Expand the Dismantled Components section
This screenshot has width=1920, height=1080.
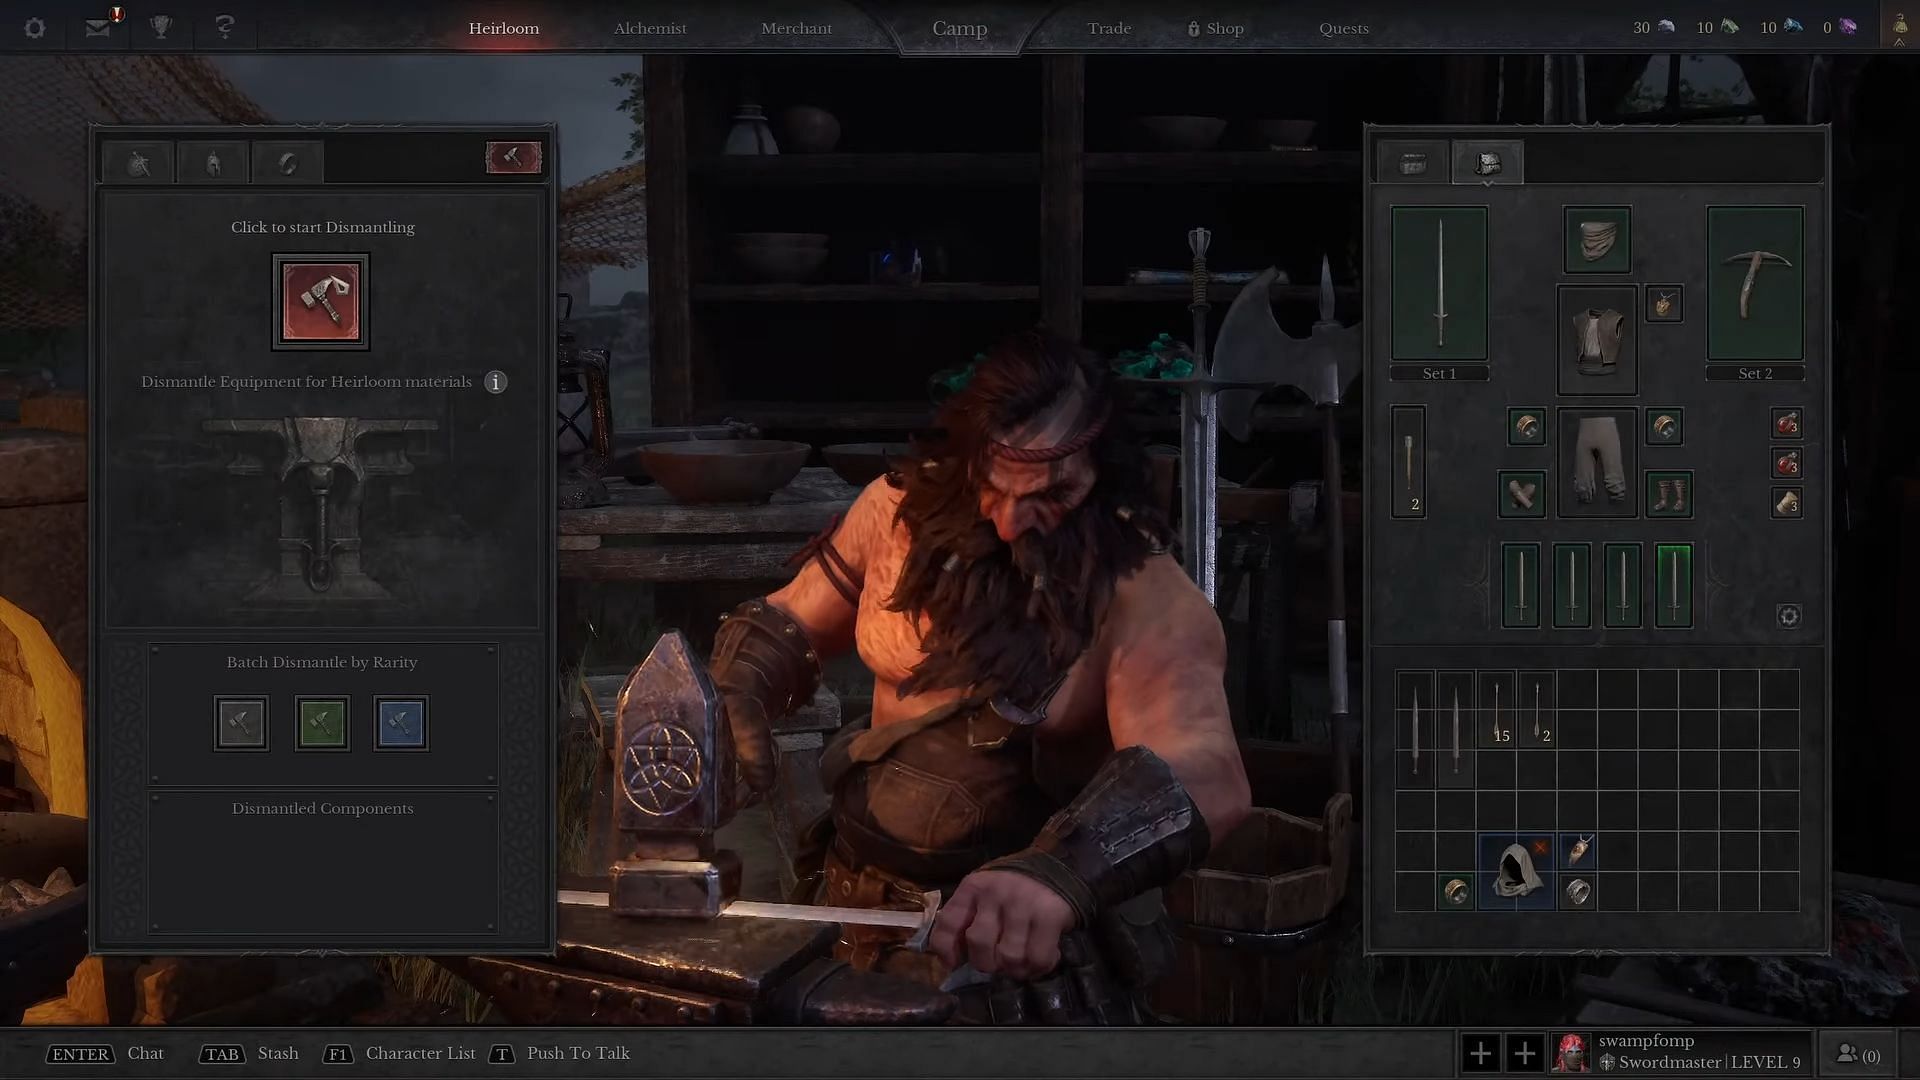coord(322,807)
